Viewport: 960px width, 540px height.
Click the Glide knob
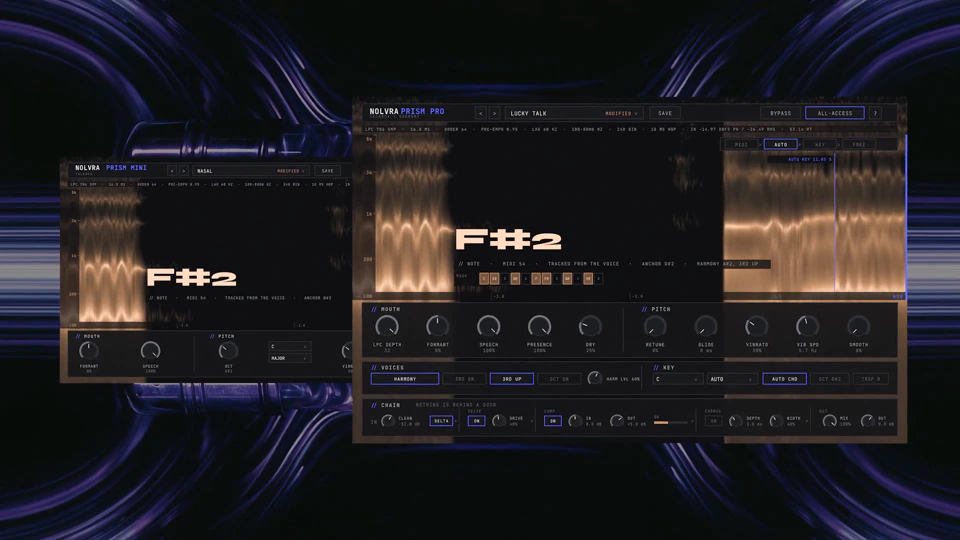[x=706, y=326]
